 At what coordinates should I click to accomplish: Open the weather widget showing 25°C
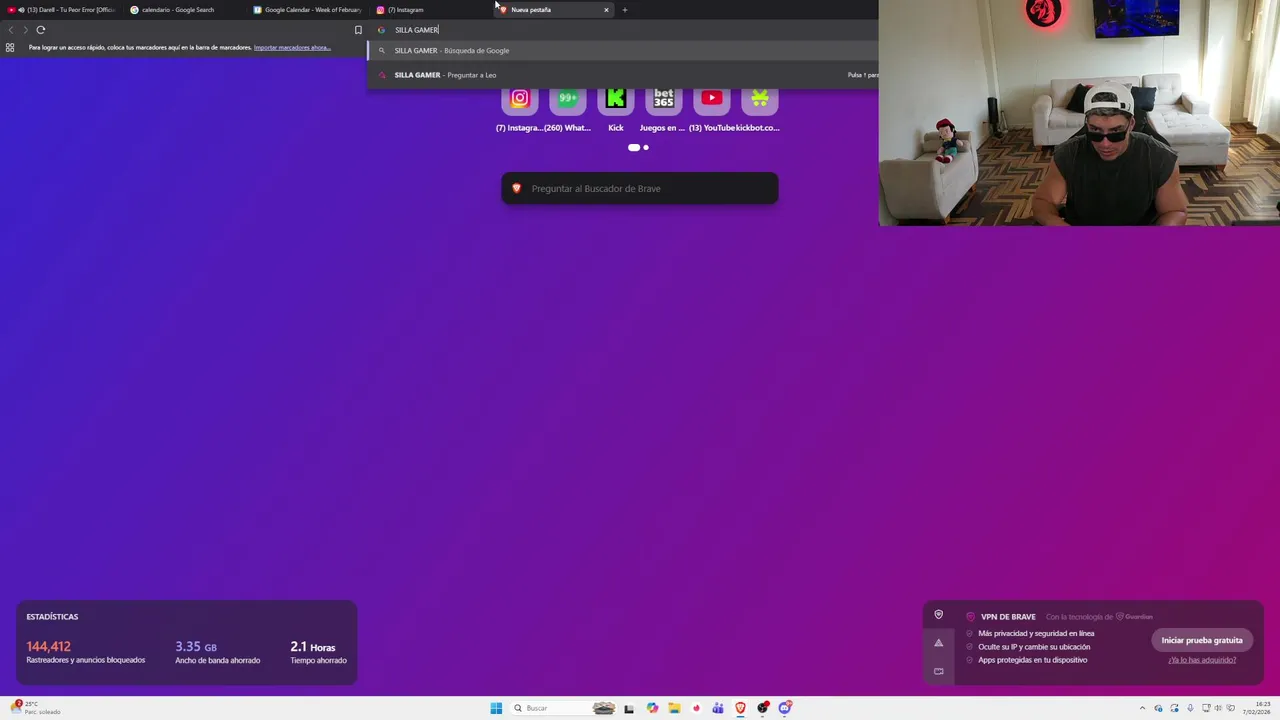pos(37,708)
